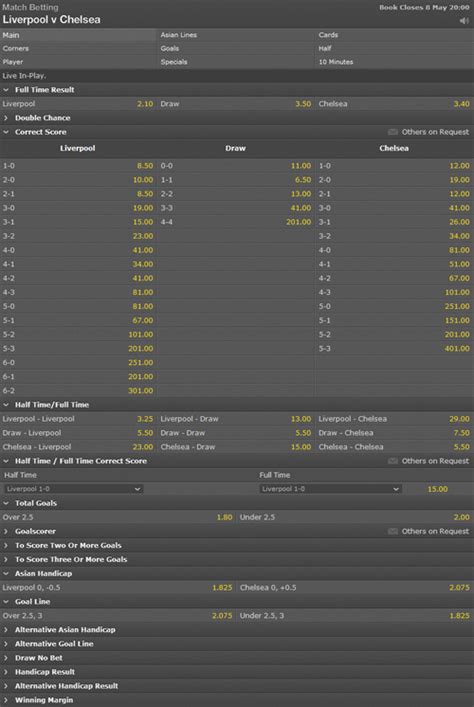474x707 pixels.
Task: Select the Main tab
Action: tap(78, 35)
